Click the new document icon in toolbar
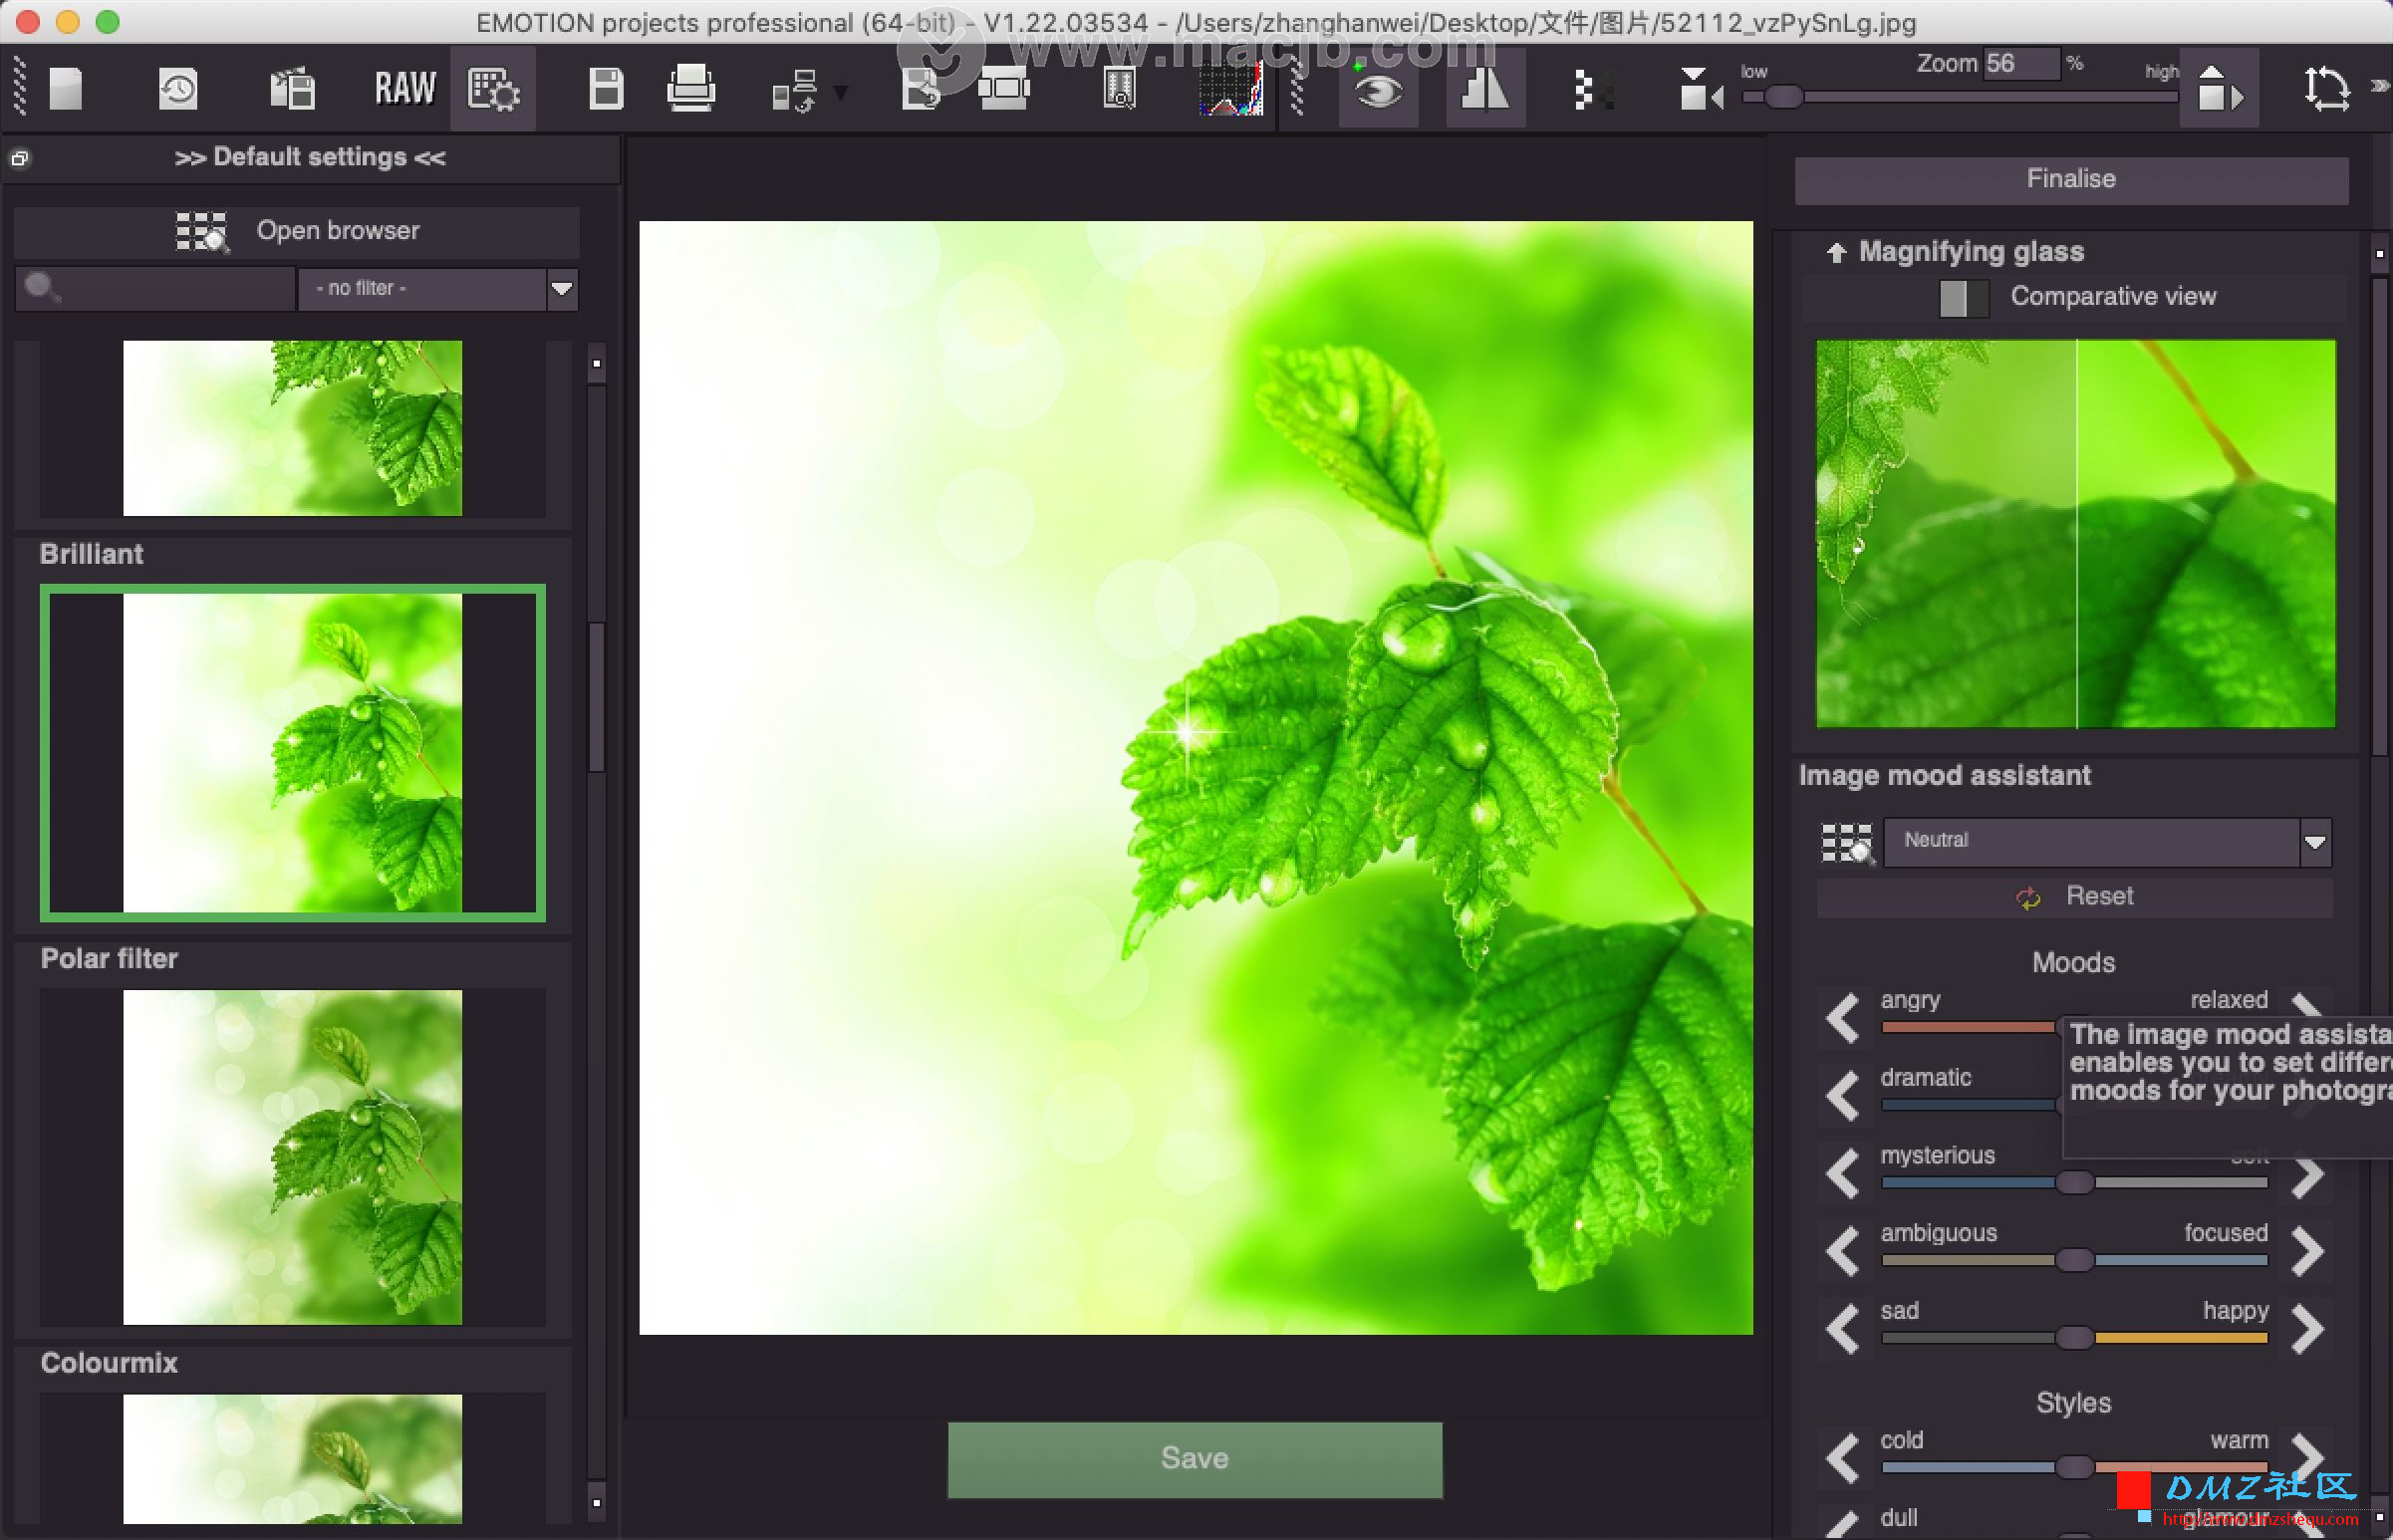 tap(65, 89)
